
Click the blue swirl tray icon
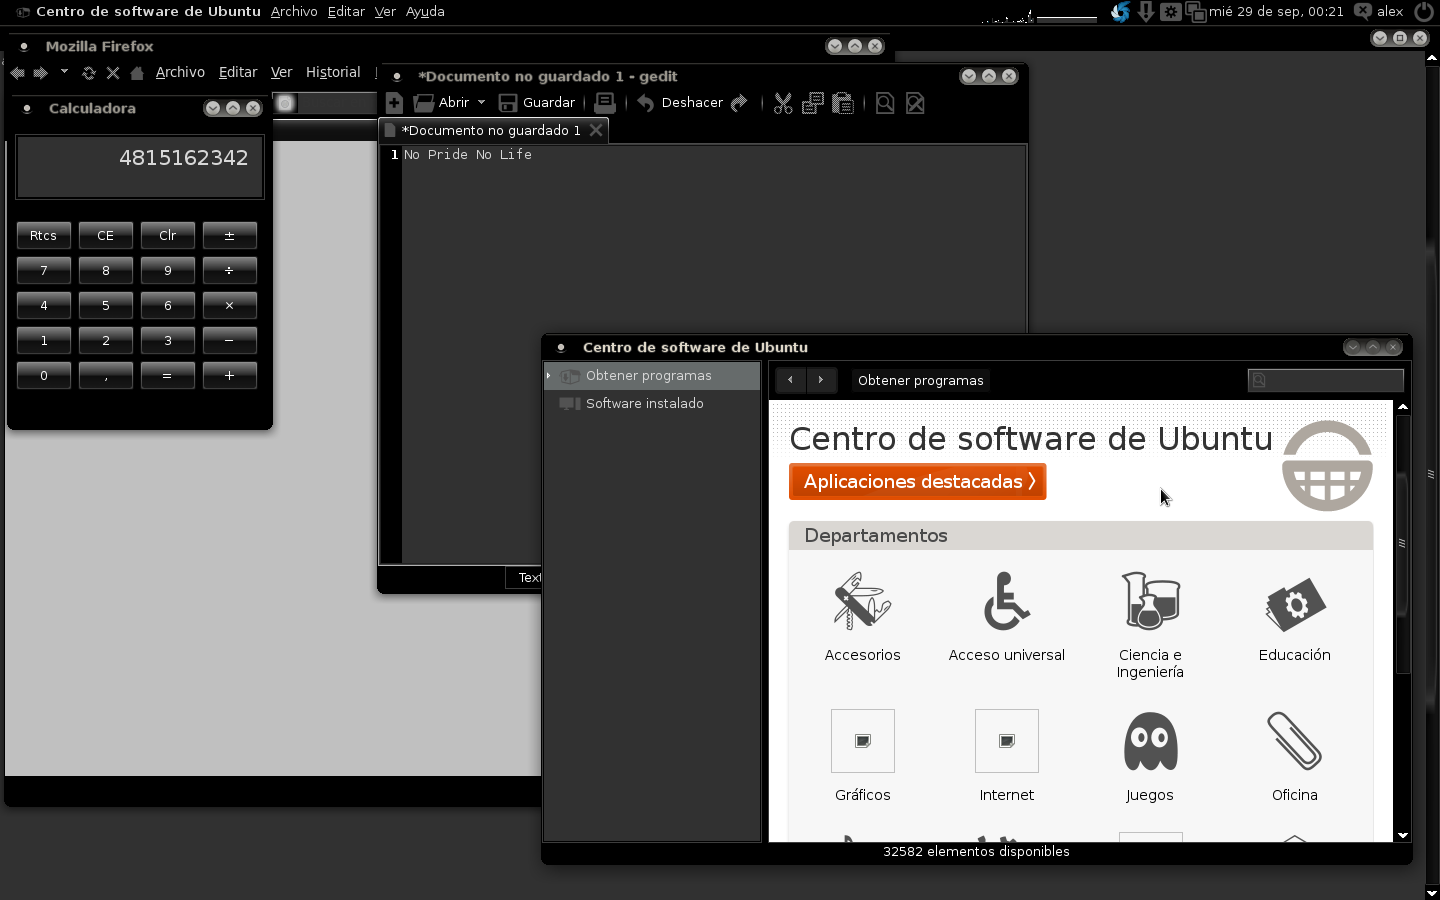coord(1121,12)
